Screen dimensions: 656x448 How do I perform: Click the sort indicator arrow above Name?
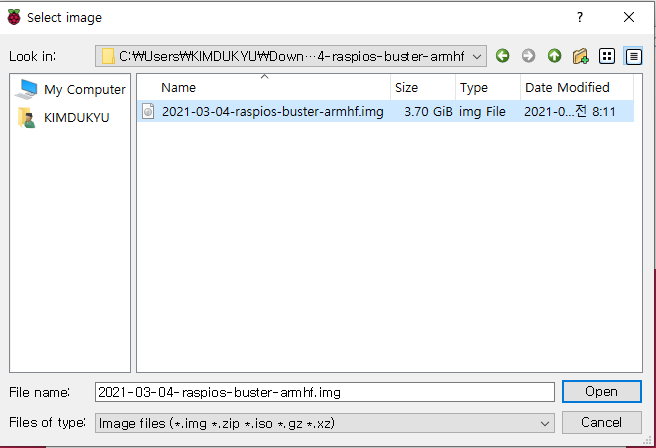point(264,77)
